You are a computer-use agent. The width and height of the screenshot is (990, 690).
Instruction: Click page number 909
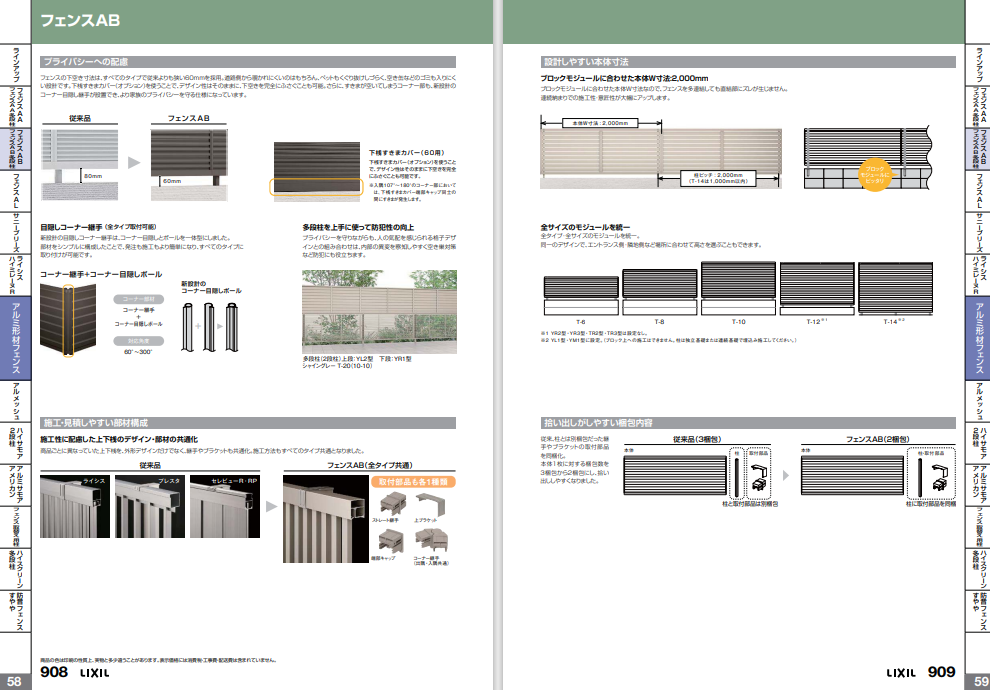point(941,672)
